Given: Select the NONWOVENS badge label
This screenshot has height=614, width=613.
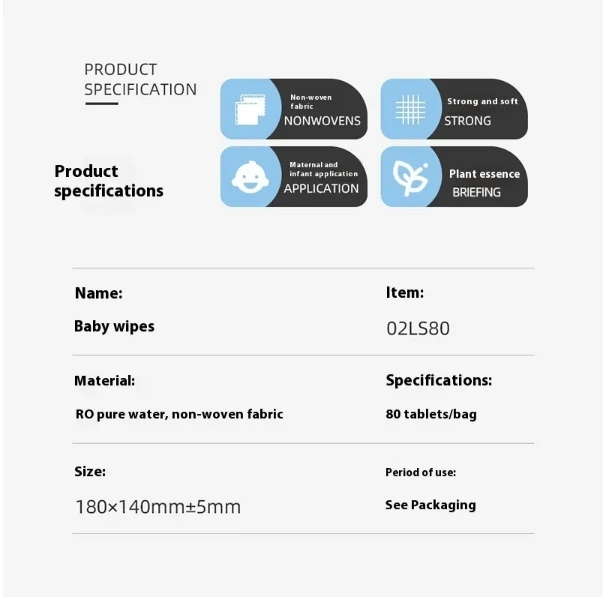Looking at the screenshot, I should [x=322, y=121].
